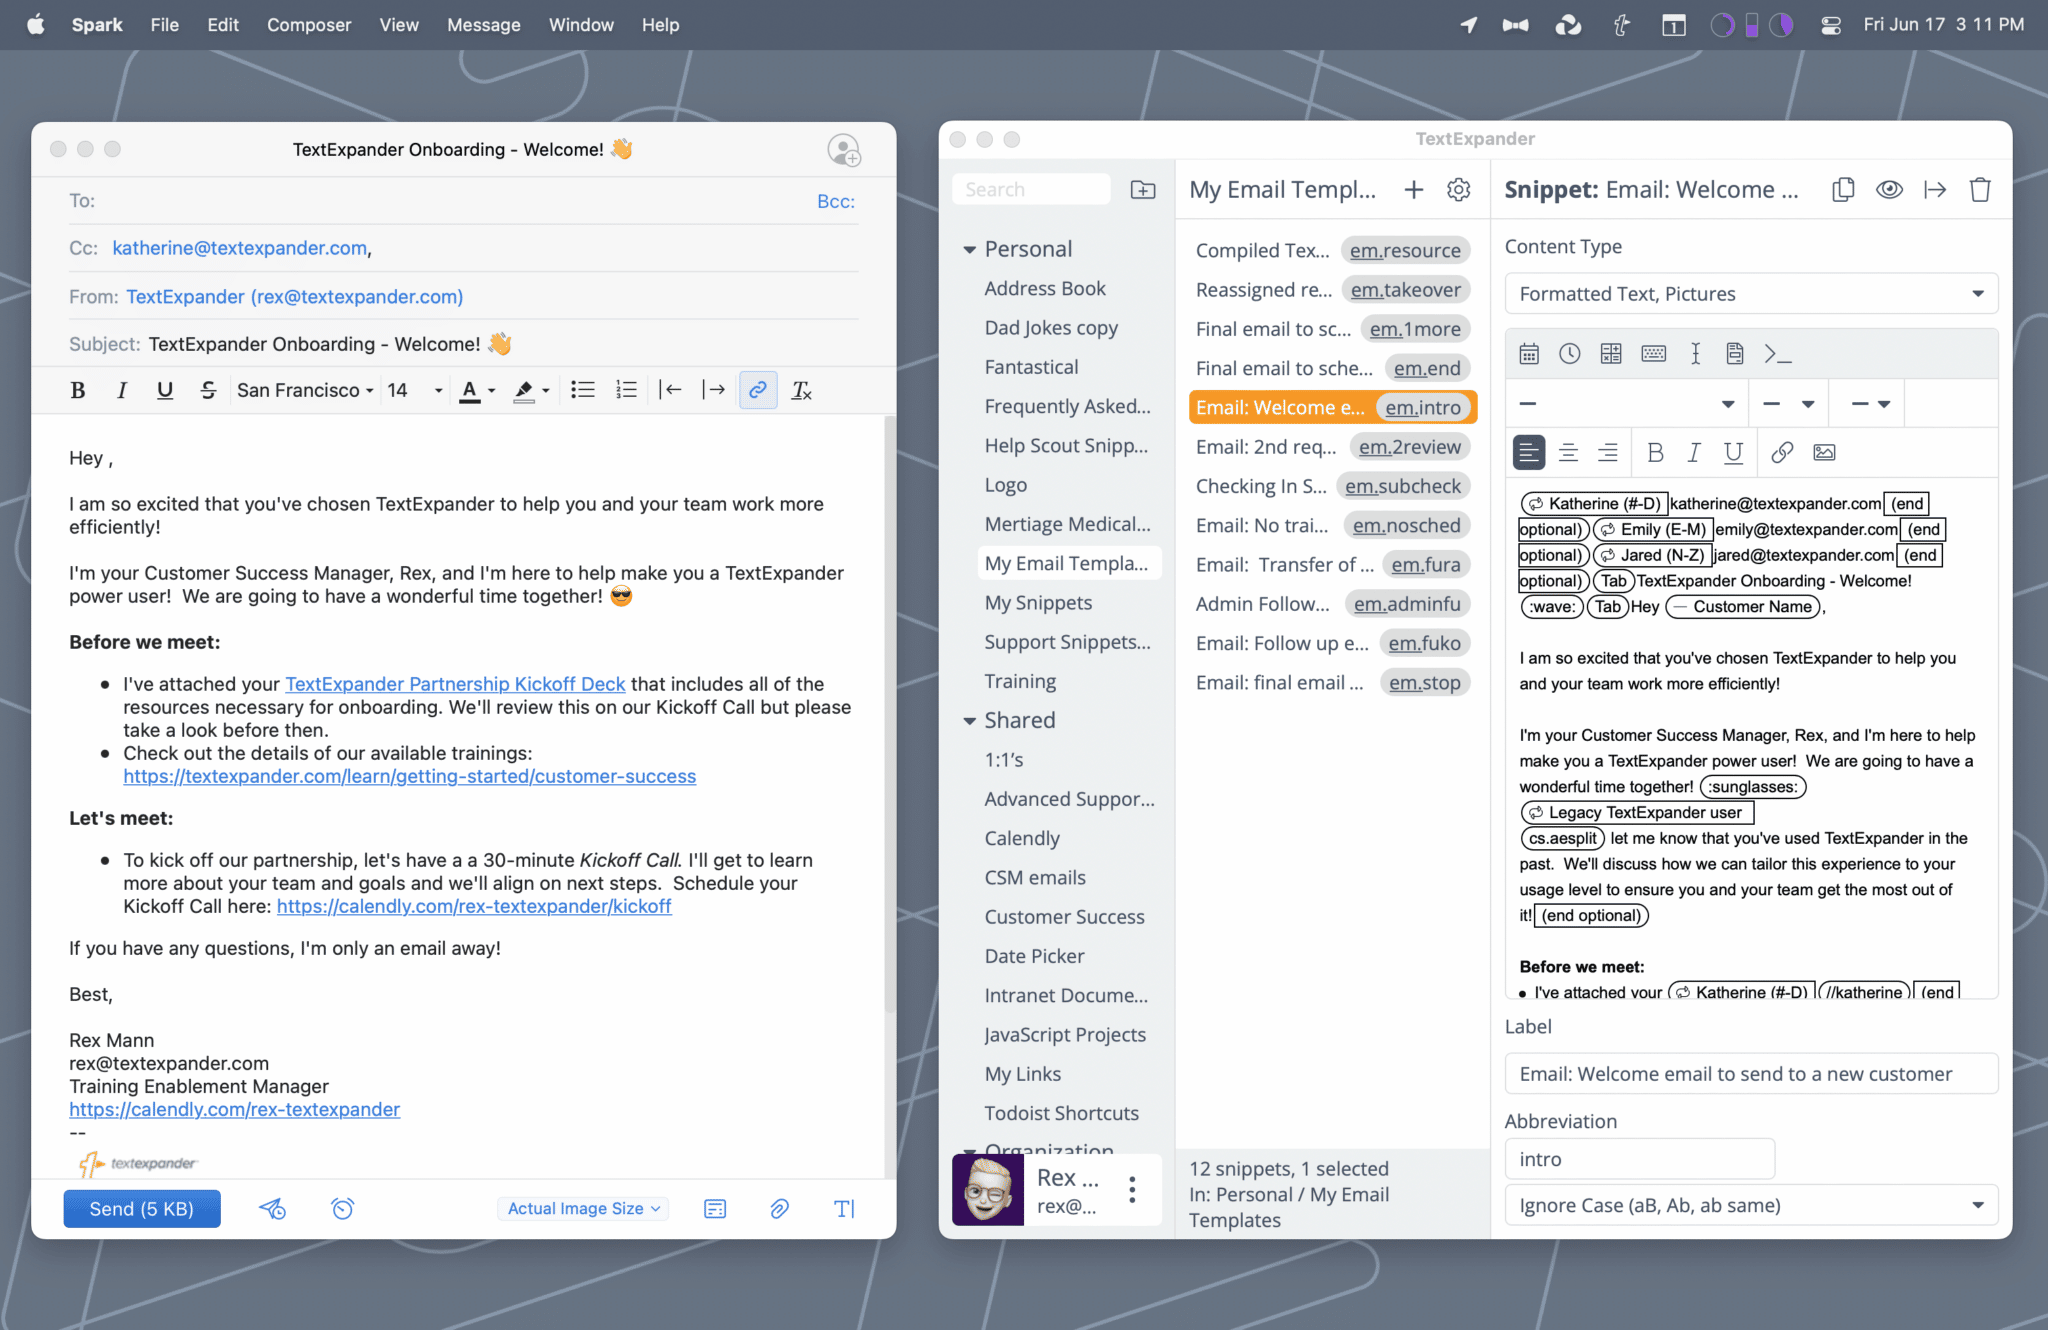Viewport: 2048px width, 1330px height.
Task: Select the Checking In snippet em.subcheck
Action: coord(1332,486)
